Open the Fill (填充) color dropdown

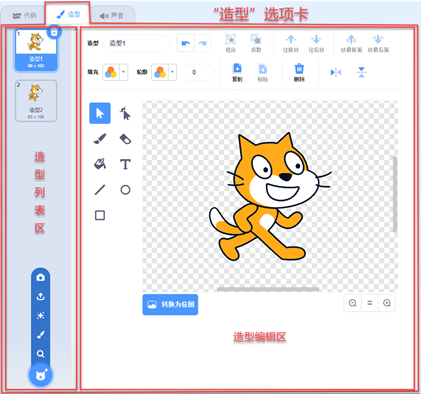pyautogui.click(x=124, y=72)
